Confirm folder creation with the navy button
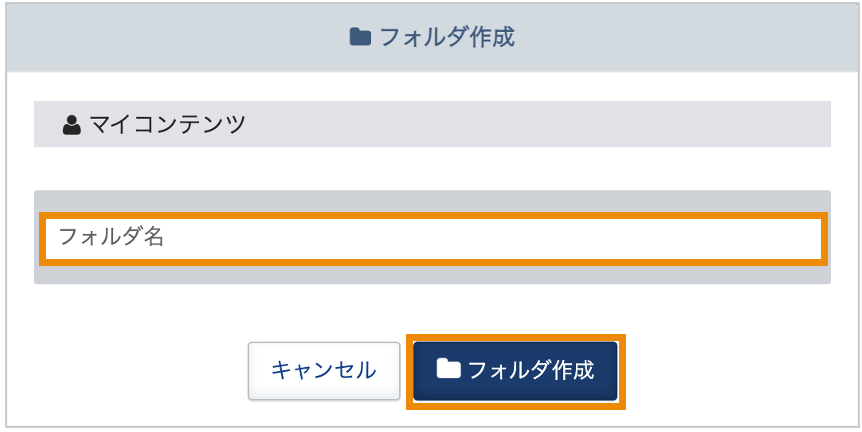Image resolution: width=862 pixels, height=432 pixels. (x=515, y=371)
